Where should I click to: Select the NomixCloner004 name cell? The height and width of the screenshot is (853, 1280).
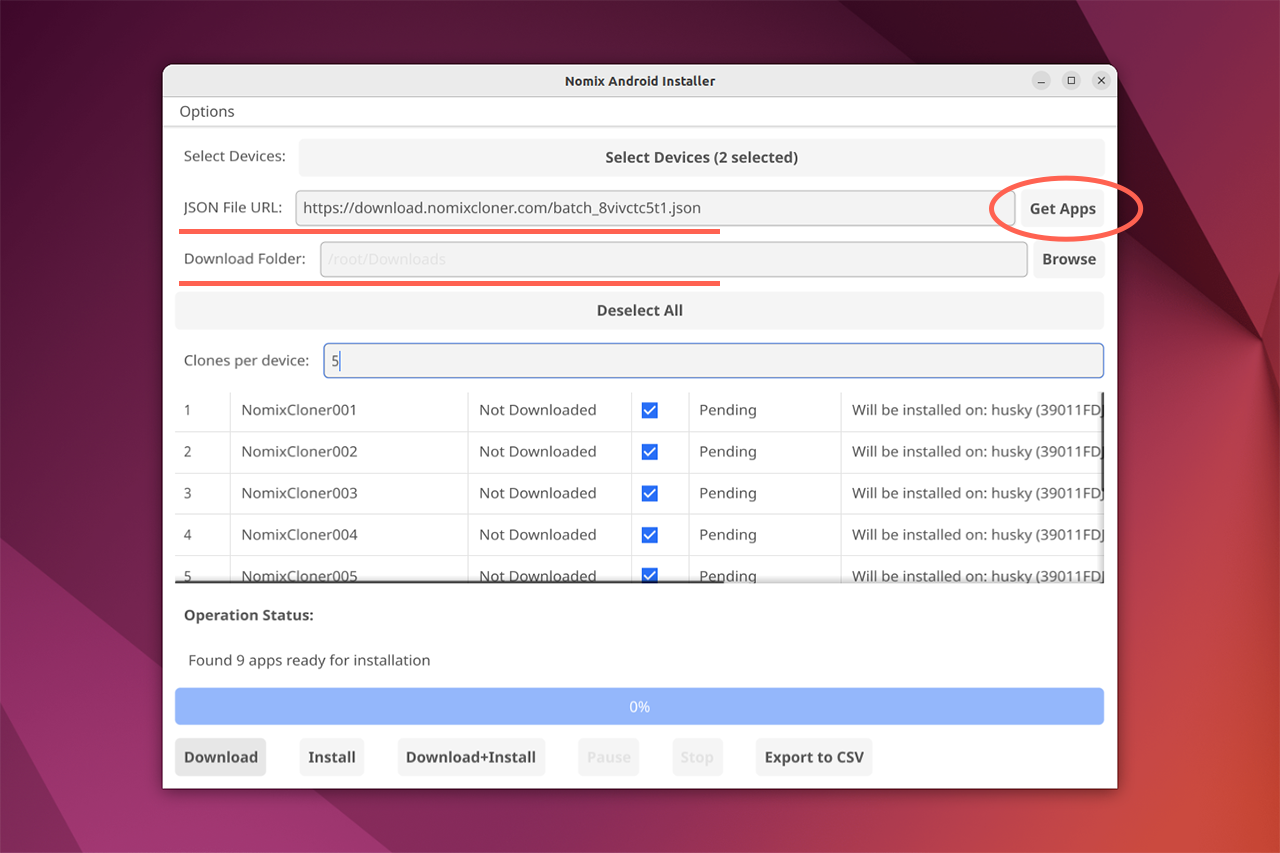coord(349,535)
